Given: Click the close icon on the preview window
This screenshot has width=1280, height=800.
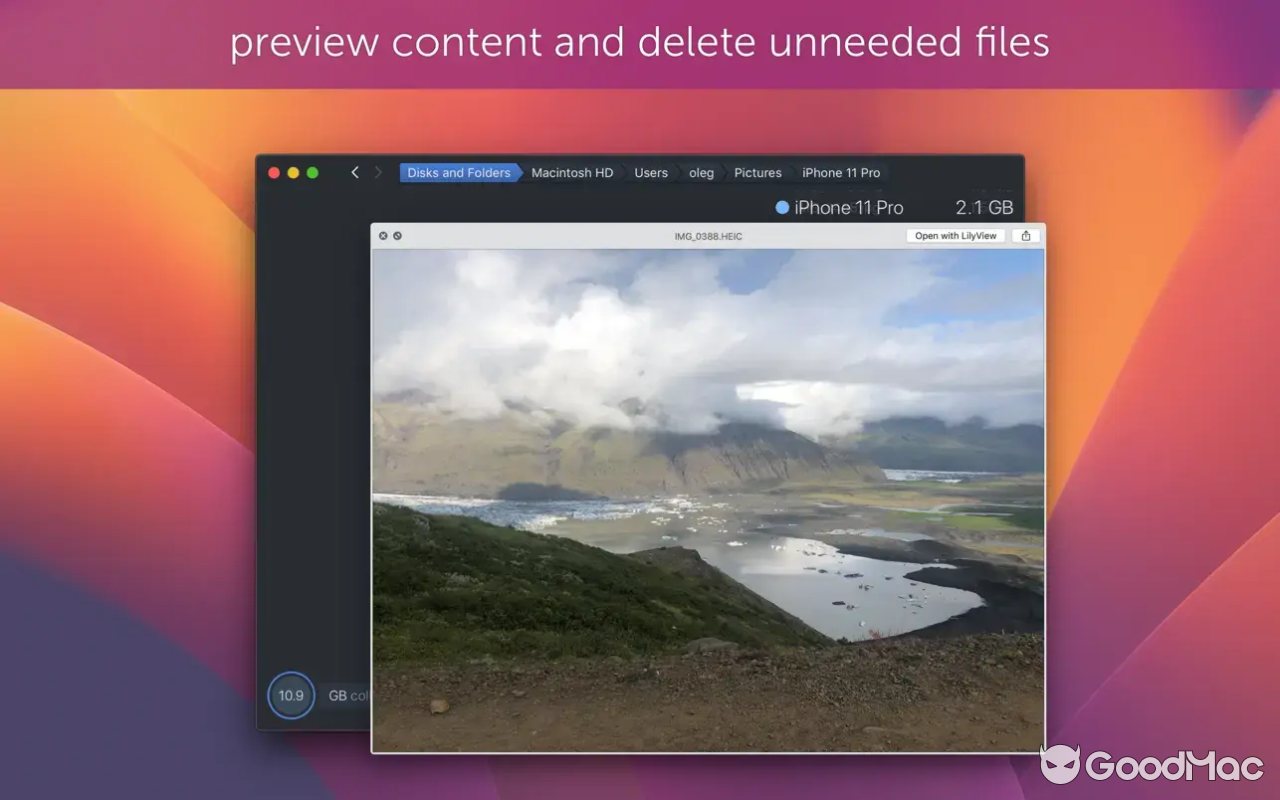Looking at the screenshot, I should [x=383, y=236].
